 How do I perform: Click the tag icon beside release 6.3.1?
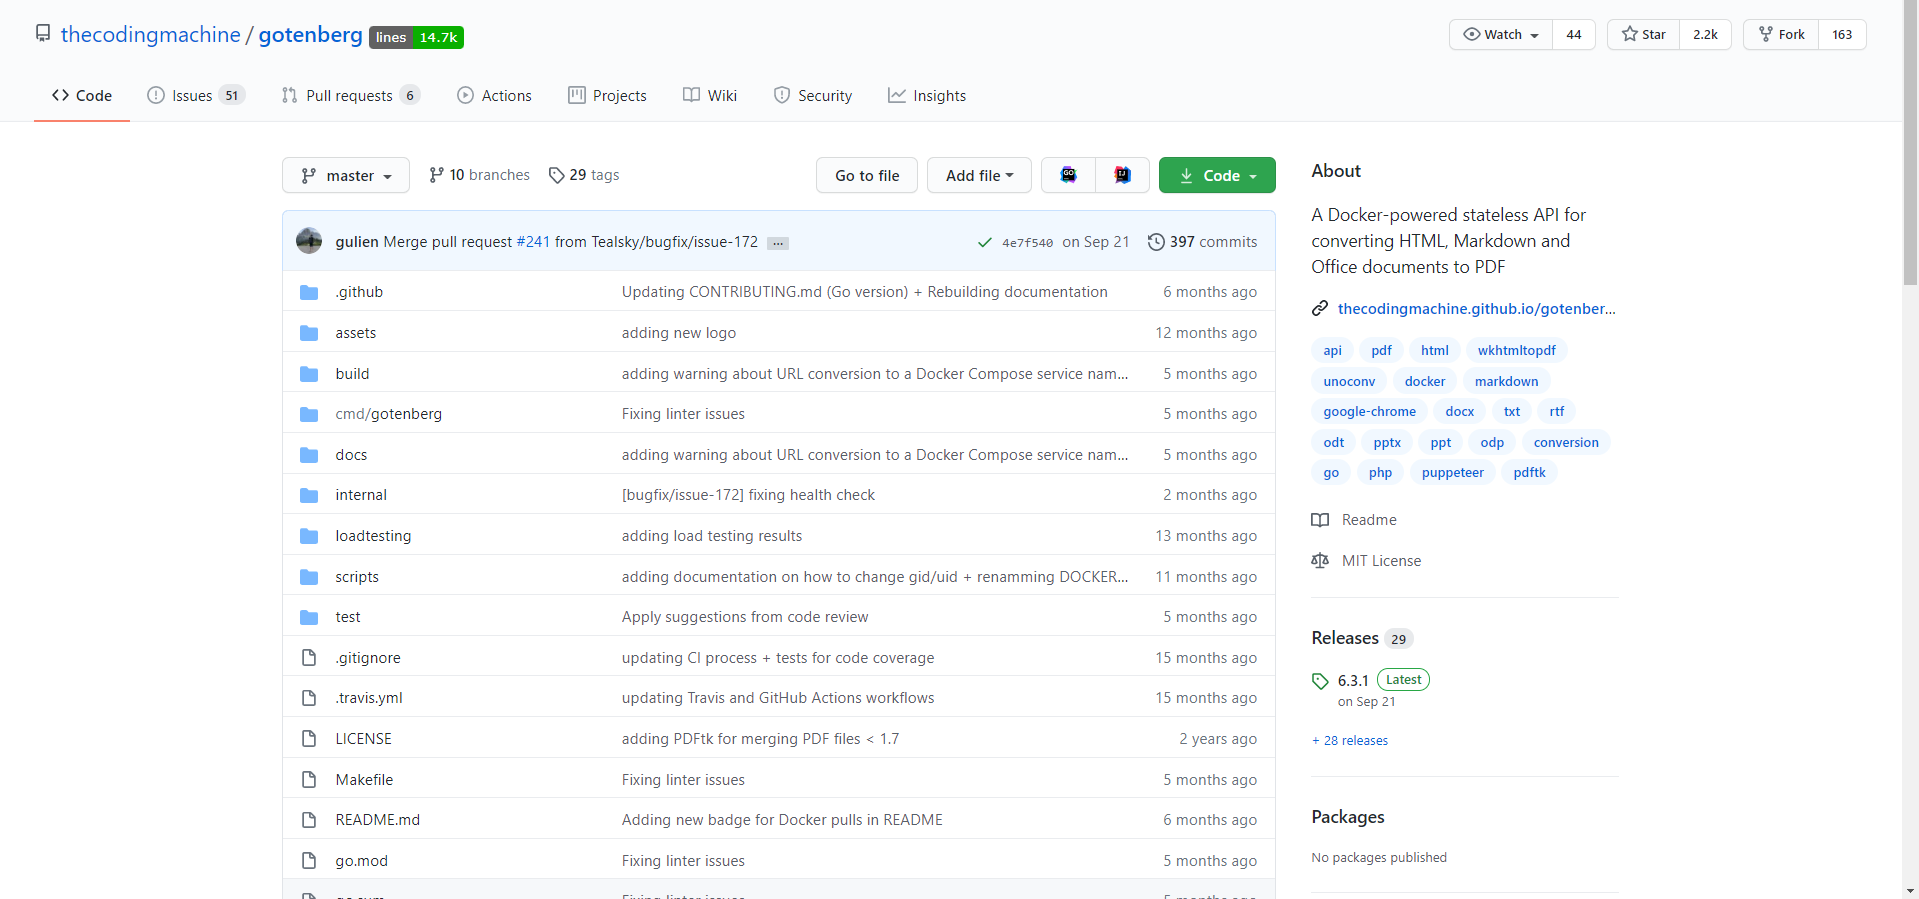[1320, 681]
